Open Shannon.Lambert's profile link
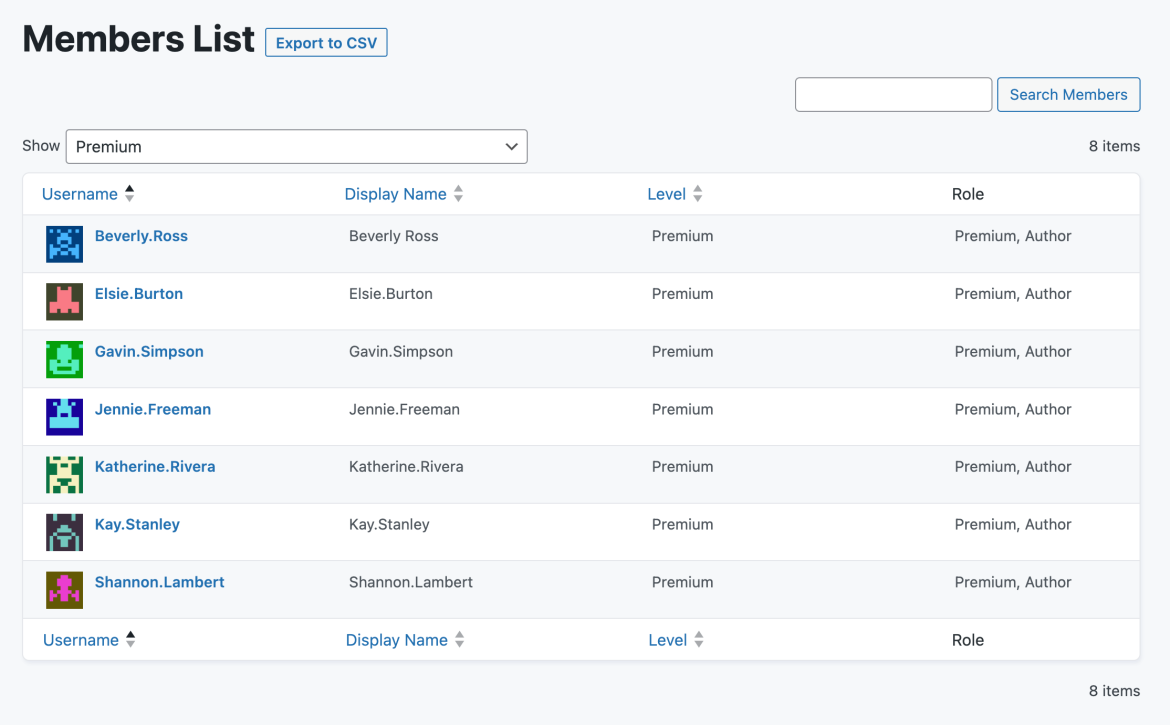 (159, 581)
